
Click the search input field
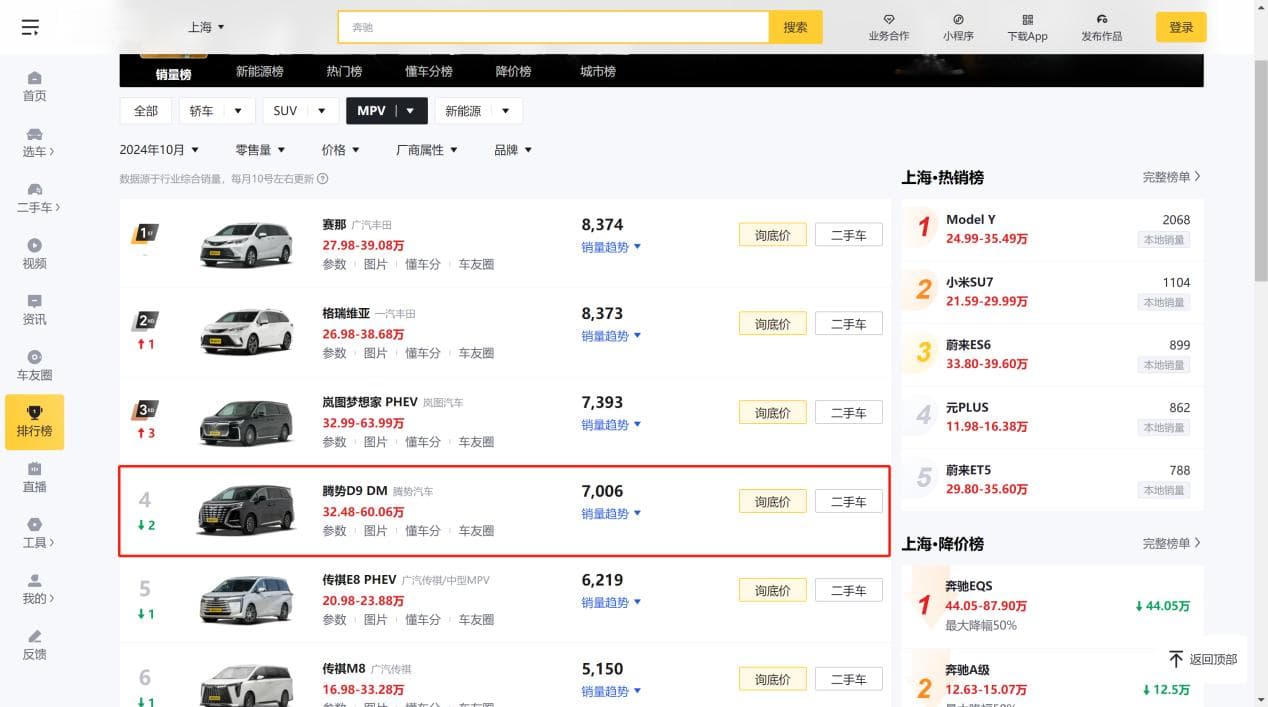point(553,27)
